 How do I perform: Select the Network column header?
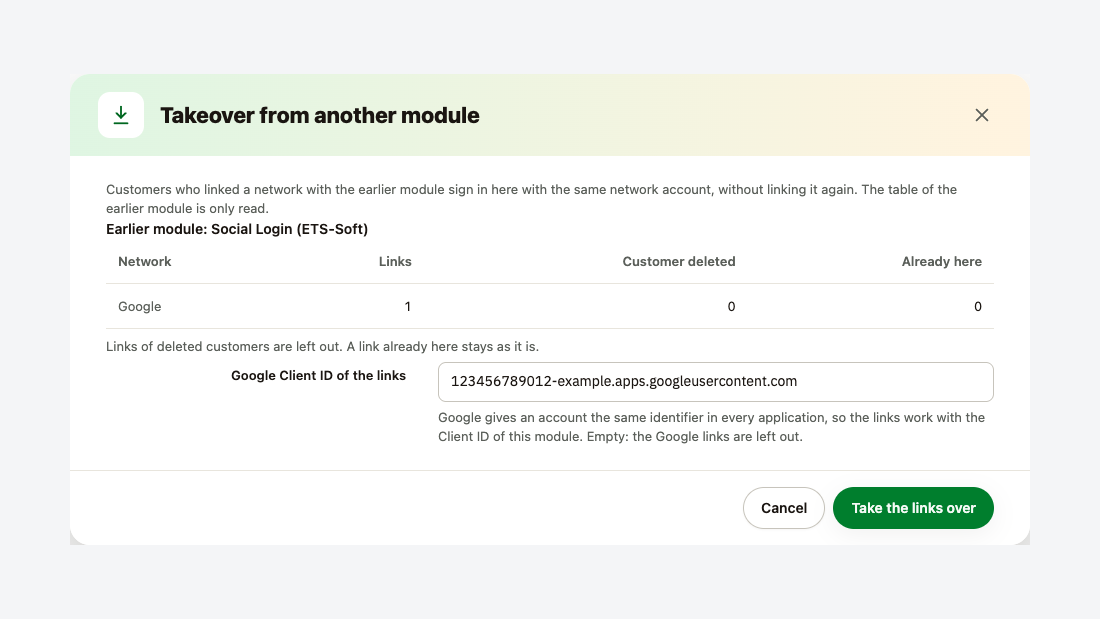145,262
